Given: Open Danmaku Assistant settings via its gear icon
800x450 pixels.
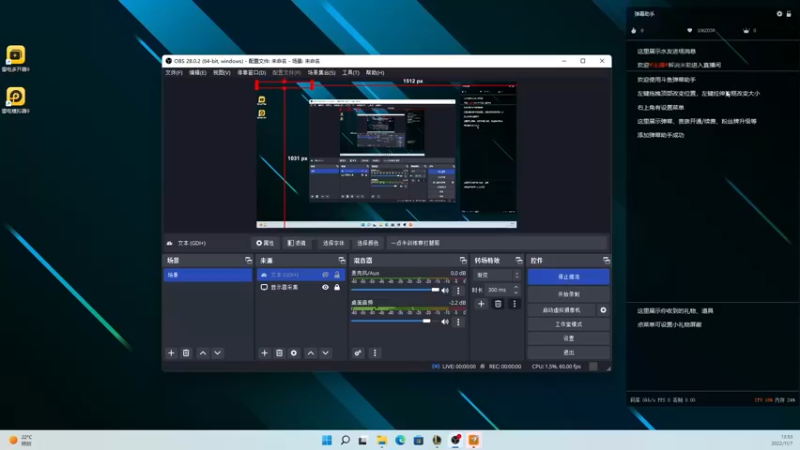Looking at the screenshot, I should (x=779, y=14).
